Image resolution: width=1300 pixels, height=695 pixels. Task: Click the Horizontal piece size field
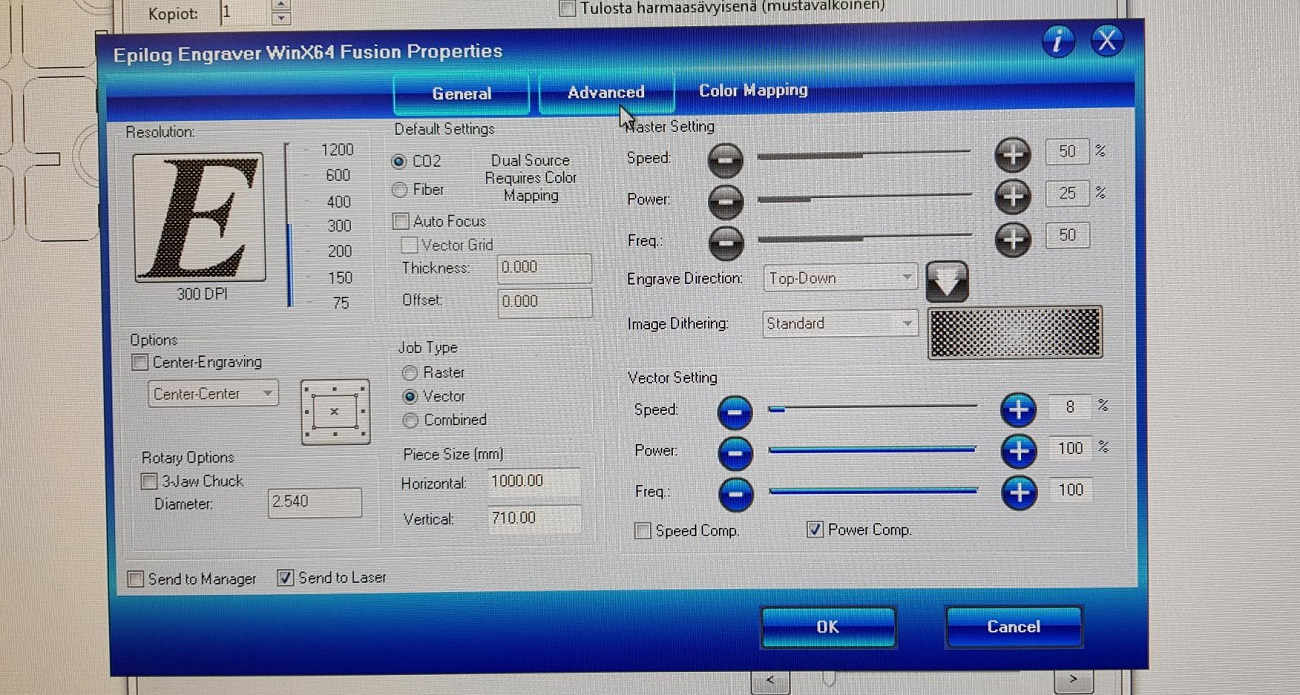click(x=534, y=481)
